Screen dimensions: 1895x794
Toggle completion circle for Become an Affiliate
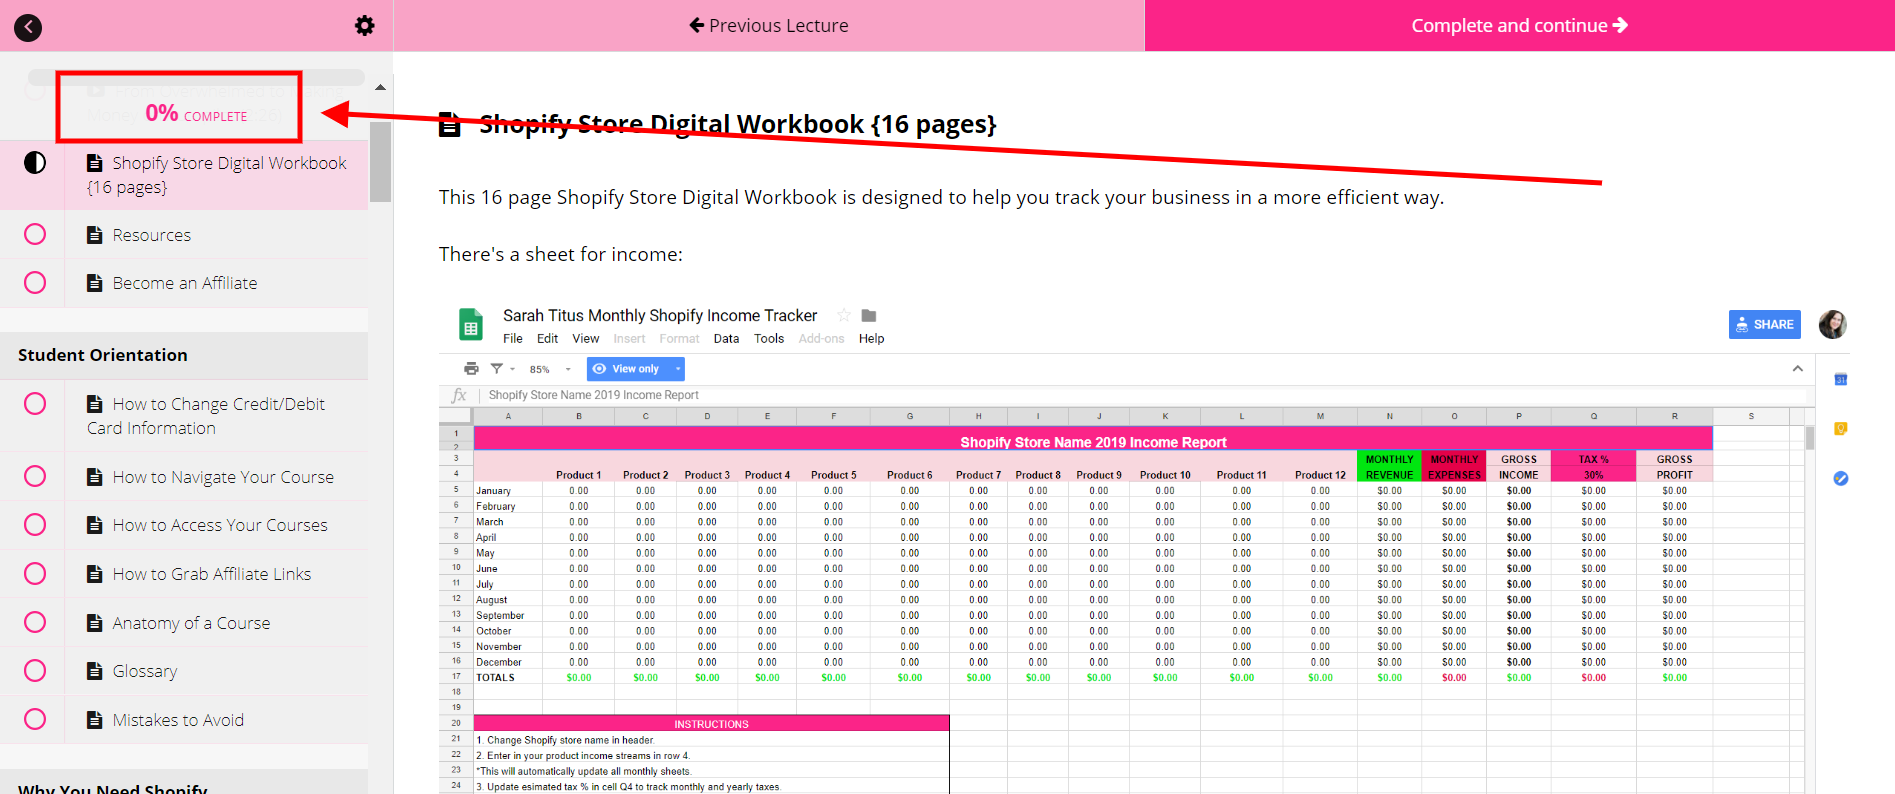coord(35,283)
